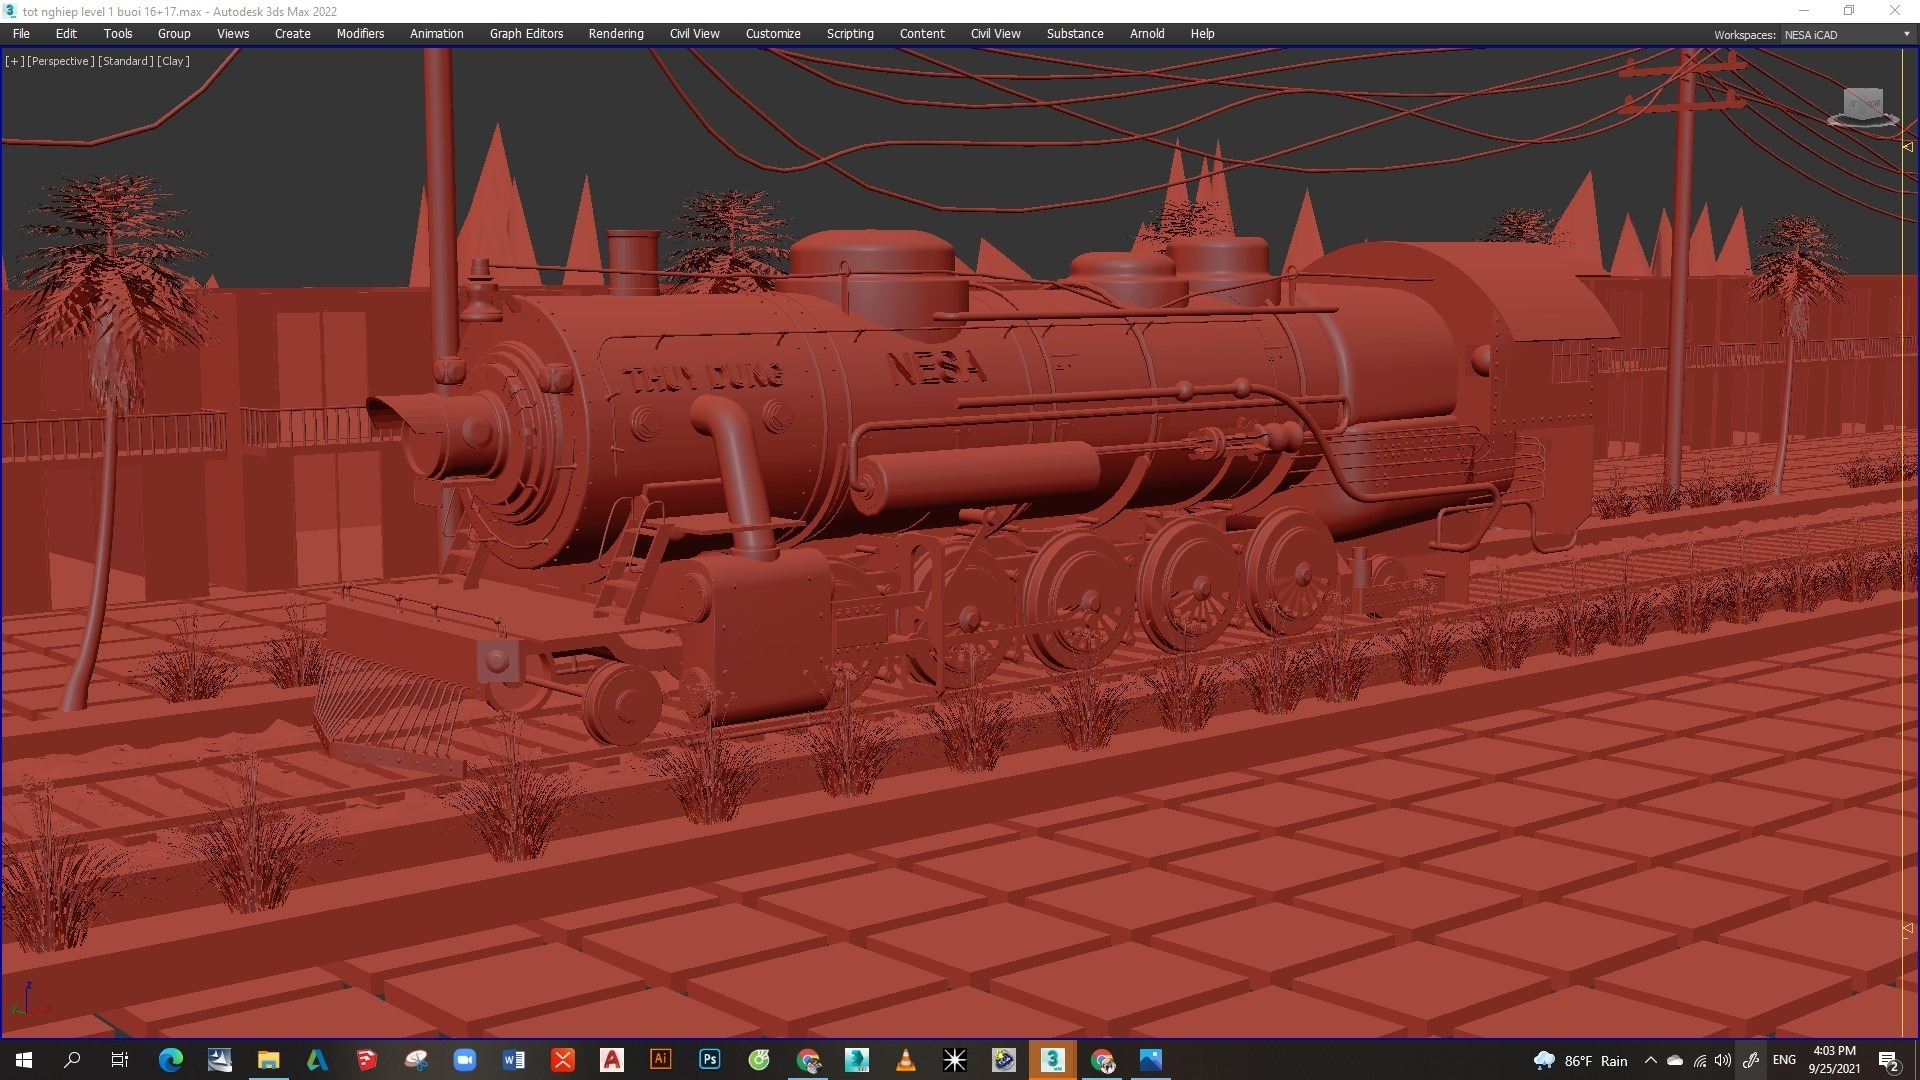The image size is (1920, 1080).
Task: Click the VLC media player taskbar icon
Action: coord(905,1060)
